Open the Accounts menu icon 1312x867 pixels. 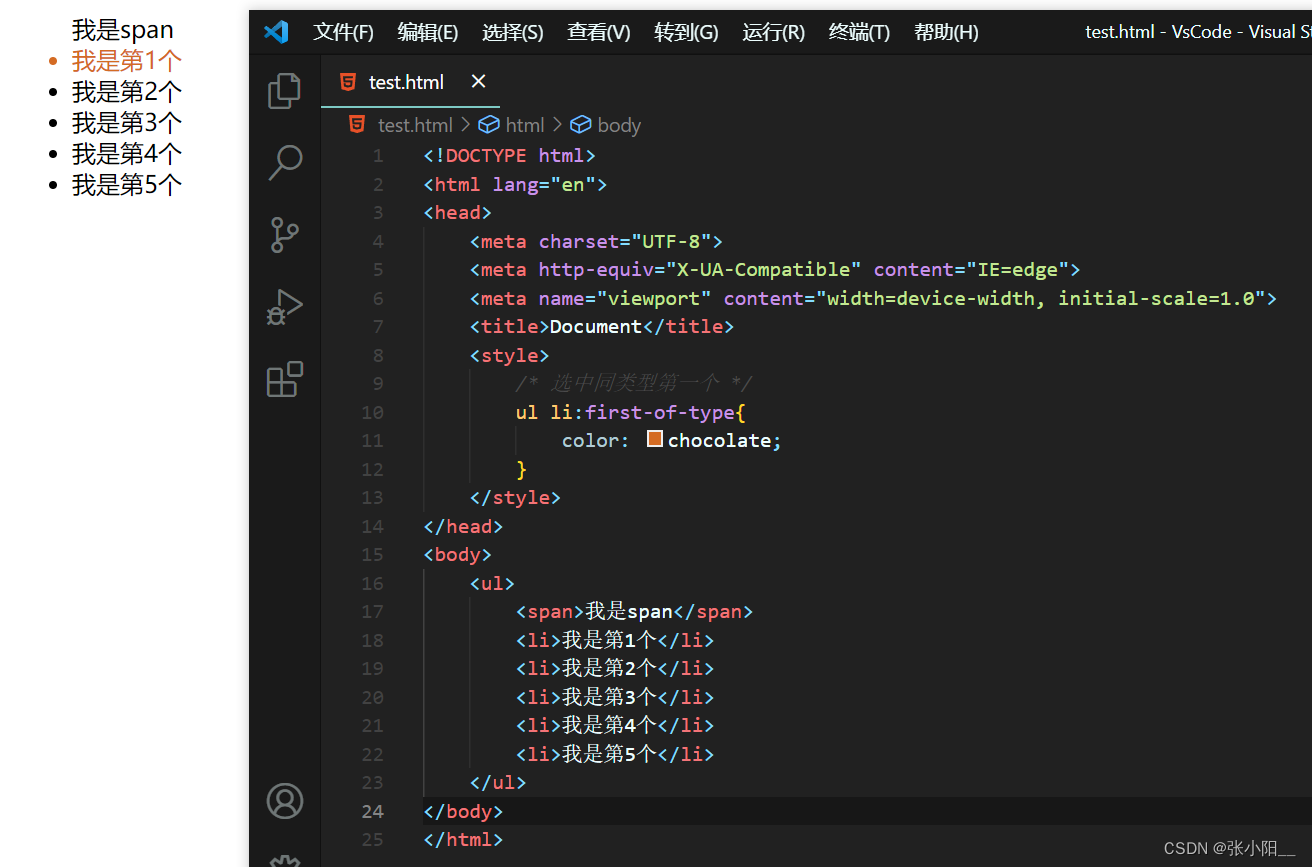[285, 801]
